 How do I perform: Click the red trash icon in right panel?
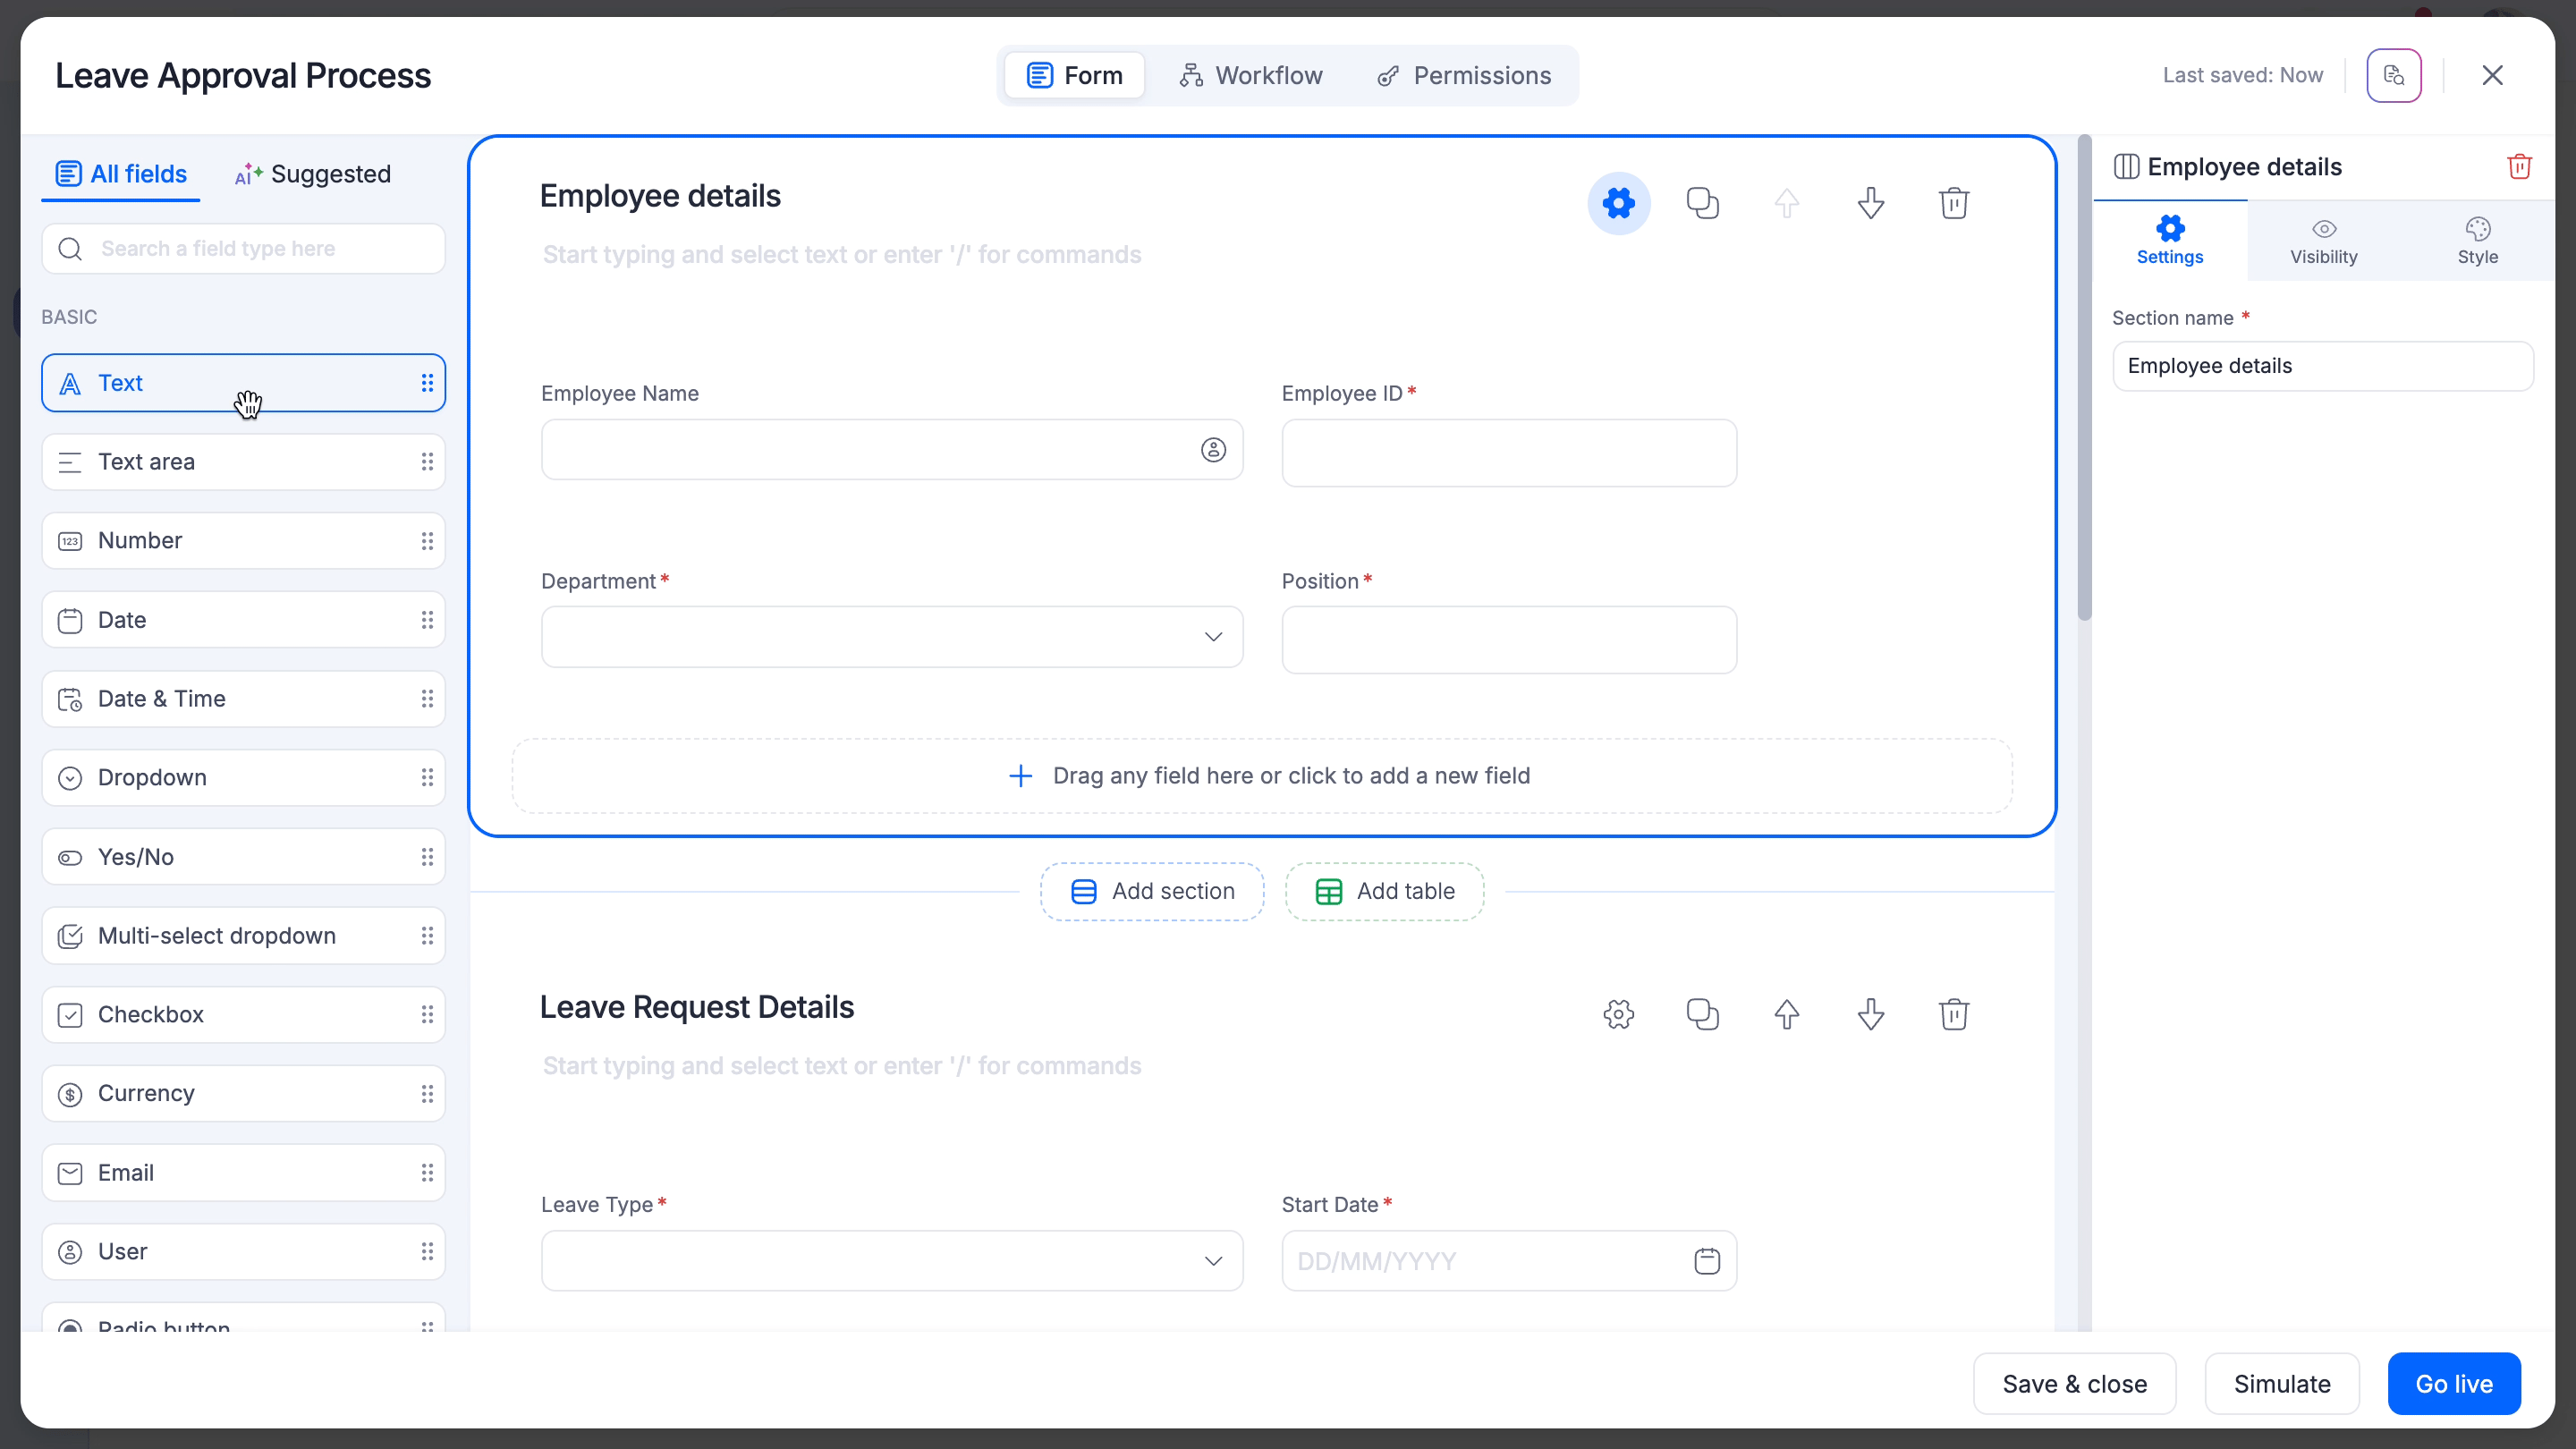2519,166
